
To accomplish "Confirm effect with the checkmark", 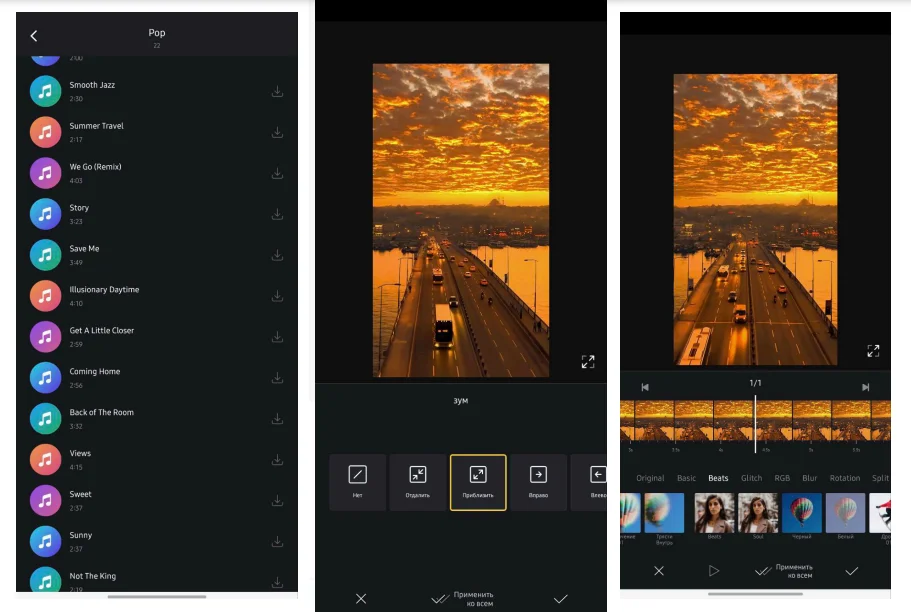I will [x=852, y=571].
